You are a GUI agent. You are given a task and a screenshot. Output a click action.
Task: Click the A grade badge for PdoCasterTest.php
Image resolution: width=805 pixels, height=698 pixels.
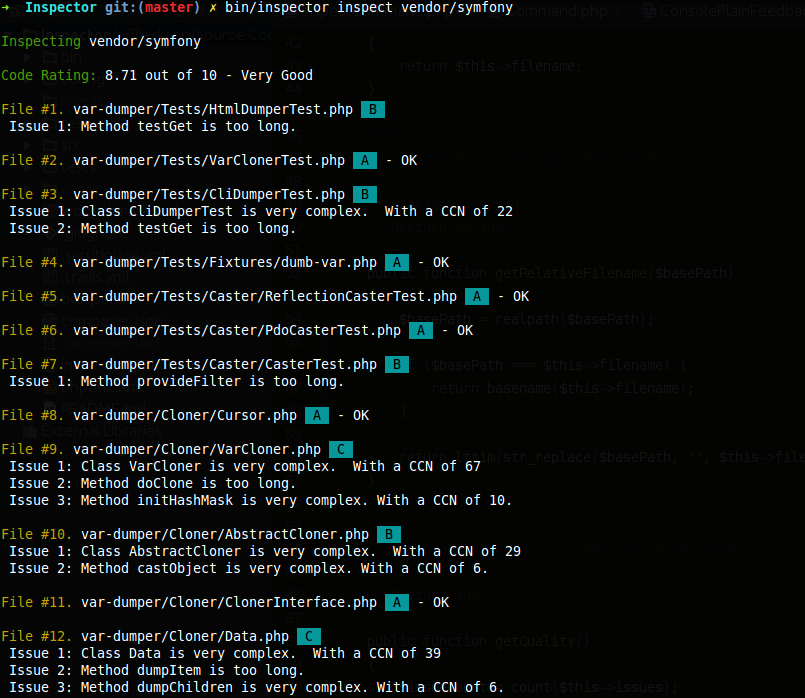[421, 330]
